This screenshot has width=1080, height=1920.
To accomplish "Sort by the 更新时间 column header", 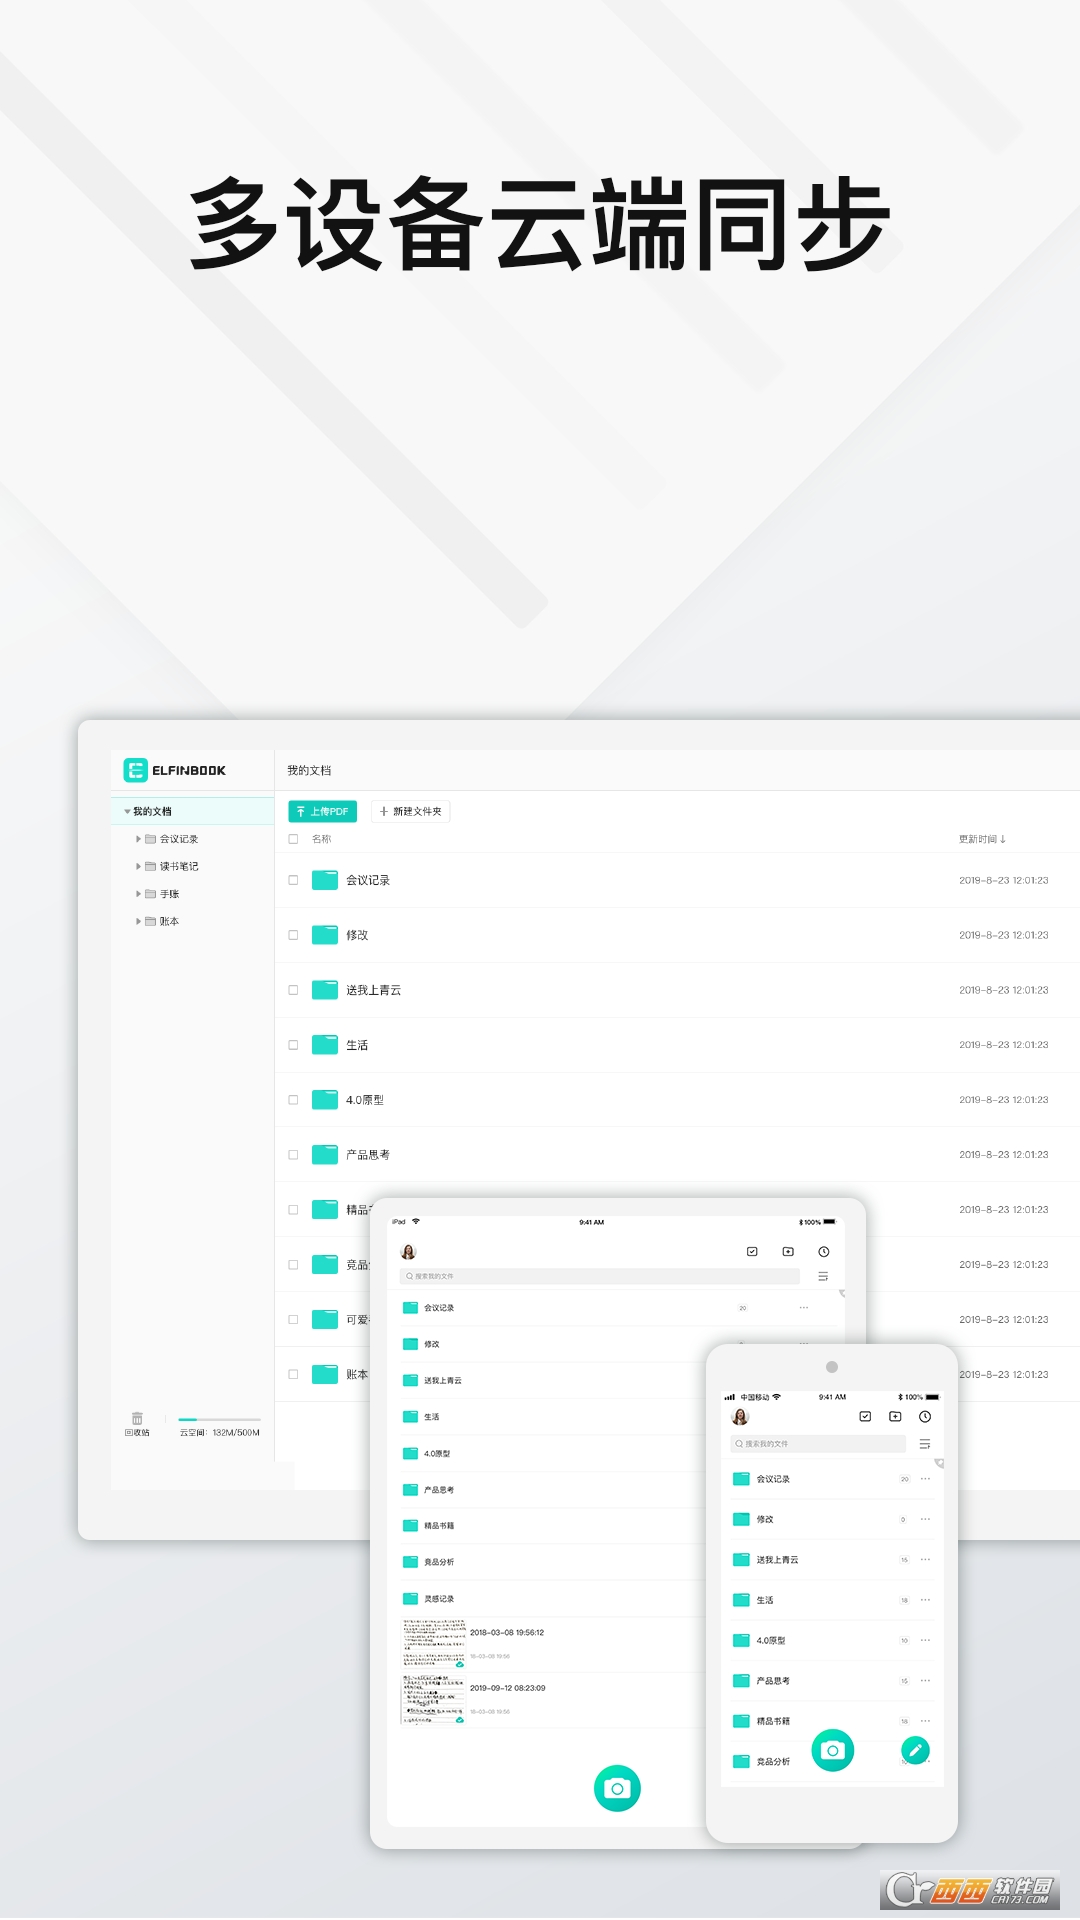I will coord(982,839).
